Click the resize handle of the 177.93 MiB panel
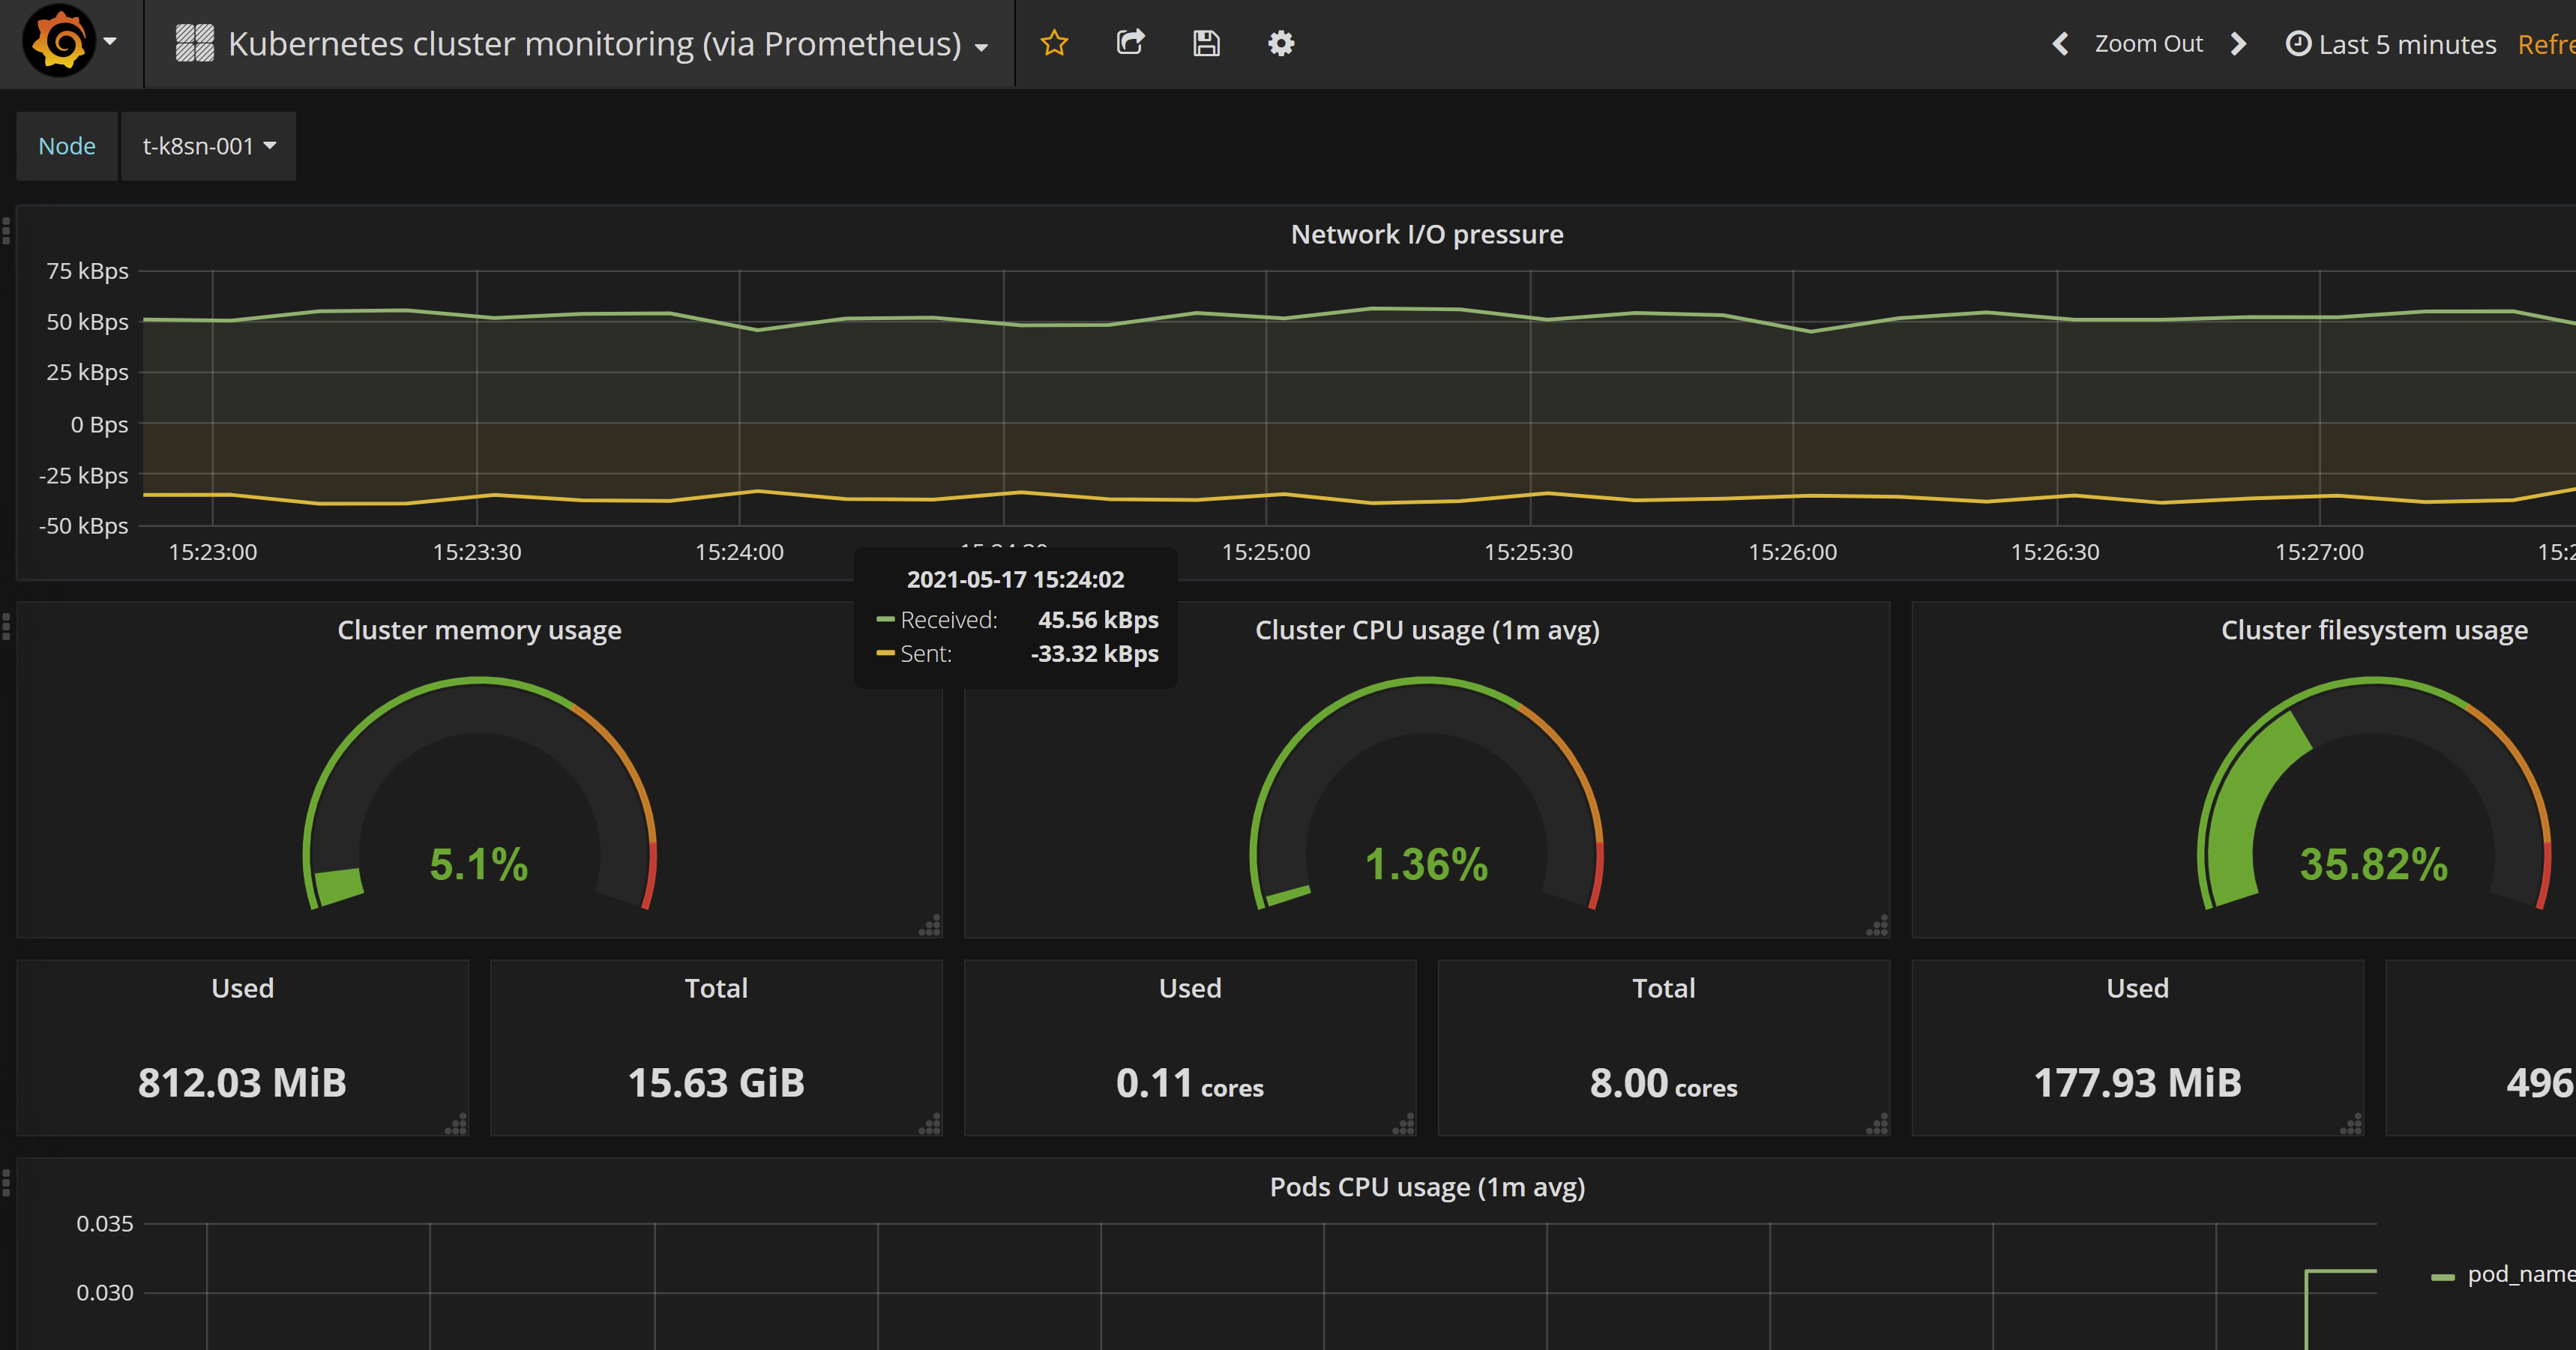 2351,1123
